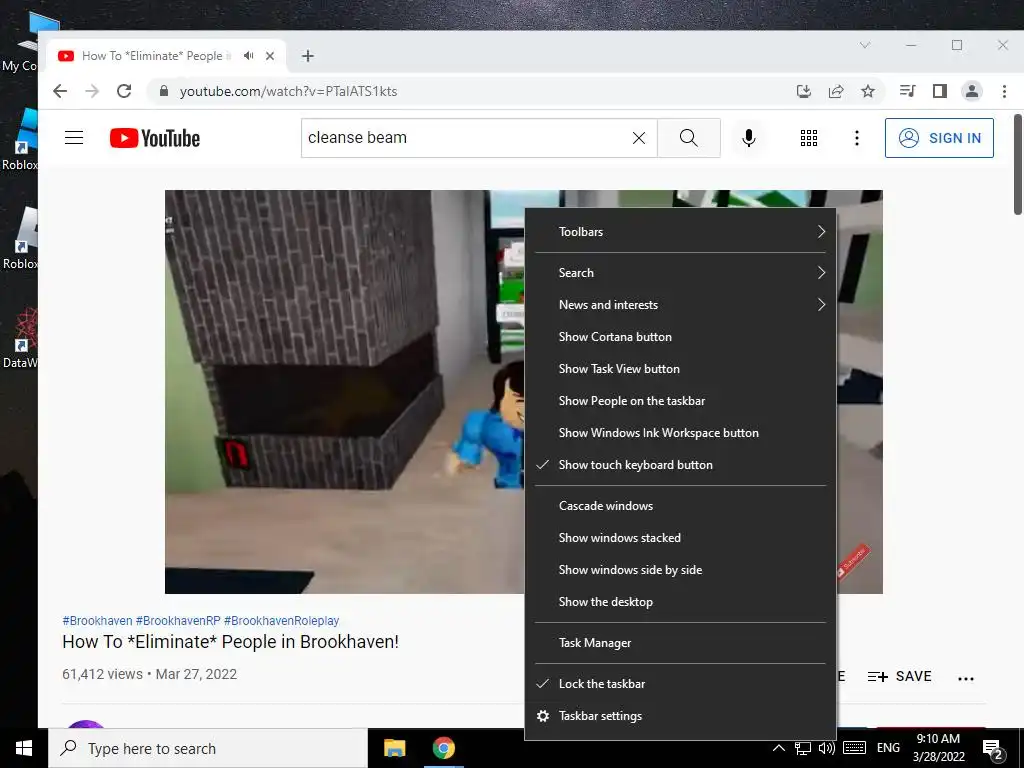The height and width of the screenshot is (768, 1024).
Task: Click the ENG language indicator
Action: [x=888, y=748]
